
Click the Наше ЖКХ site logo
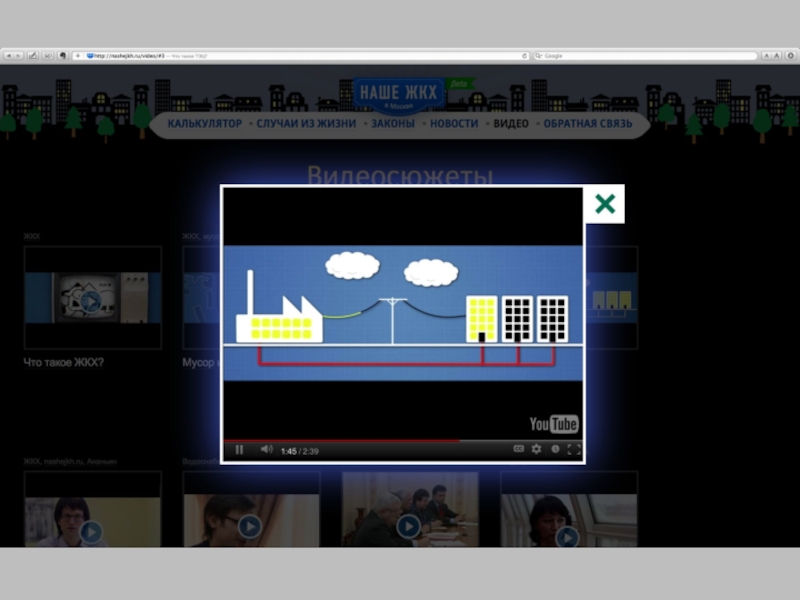click(398, 94)
